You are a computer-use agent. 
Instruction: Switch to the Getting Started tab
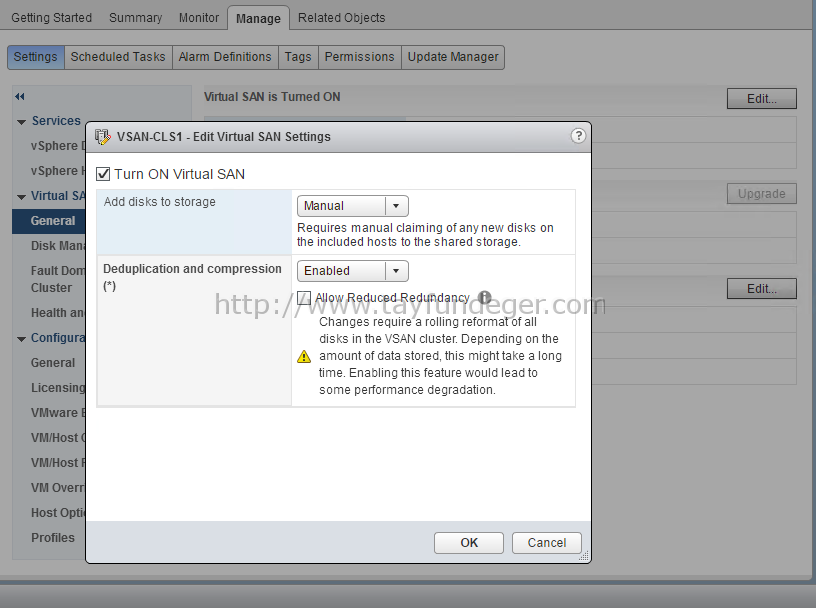coord(52,18)
